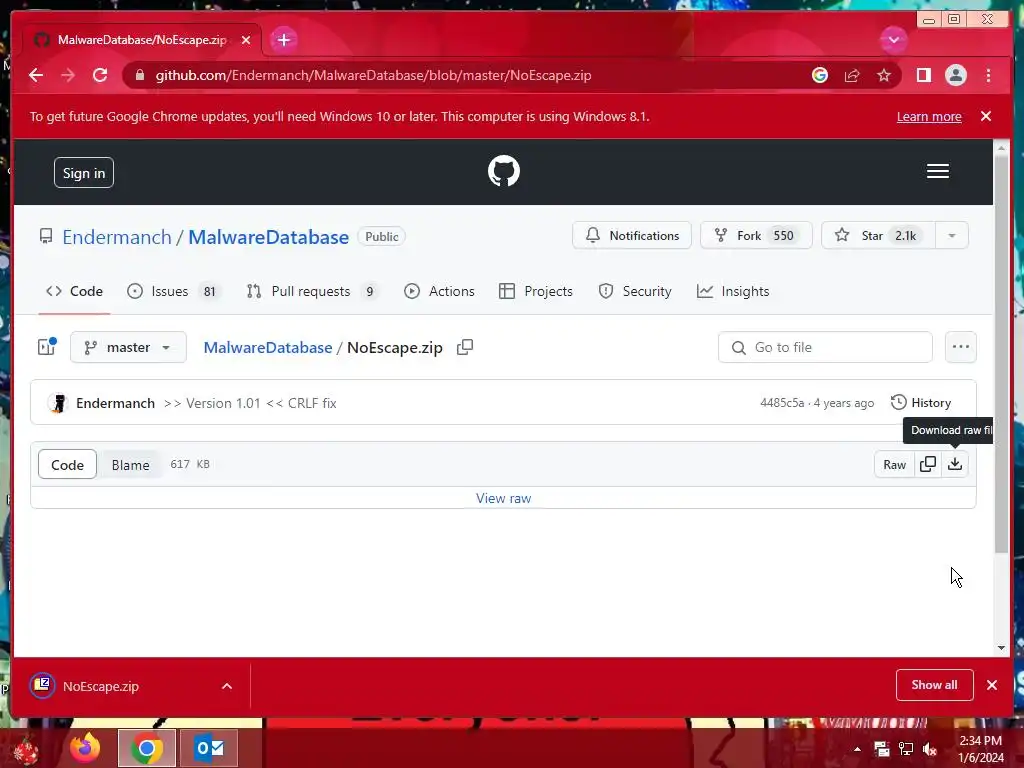The height and width of the screenshot is (768, 1024).
Task: Show hidden system tray icons
Action: point(857,749)
